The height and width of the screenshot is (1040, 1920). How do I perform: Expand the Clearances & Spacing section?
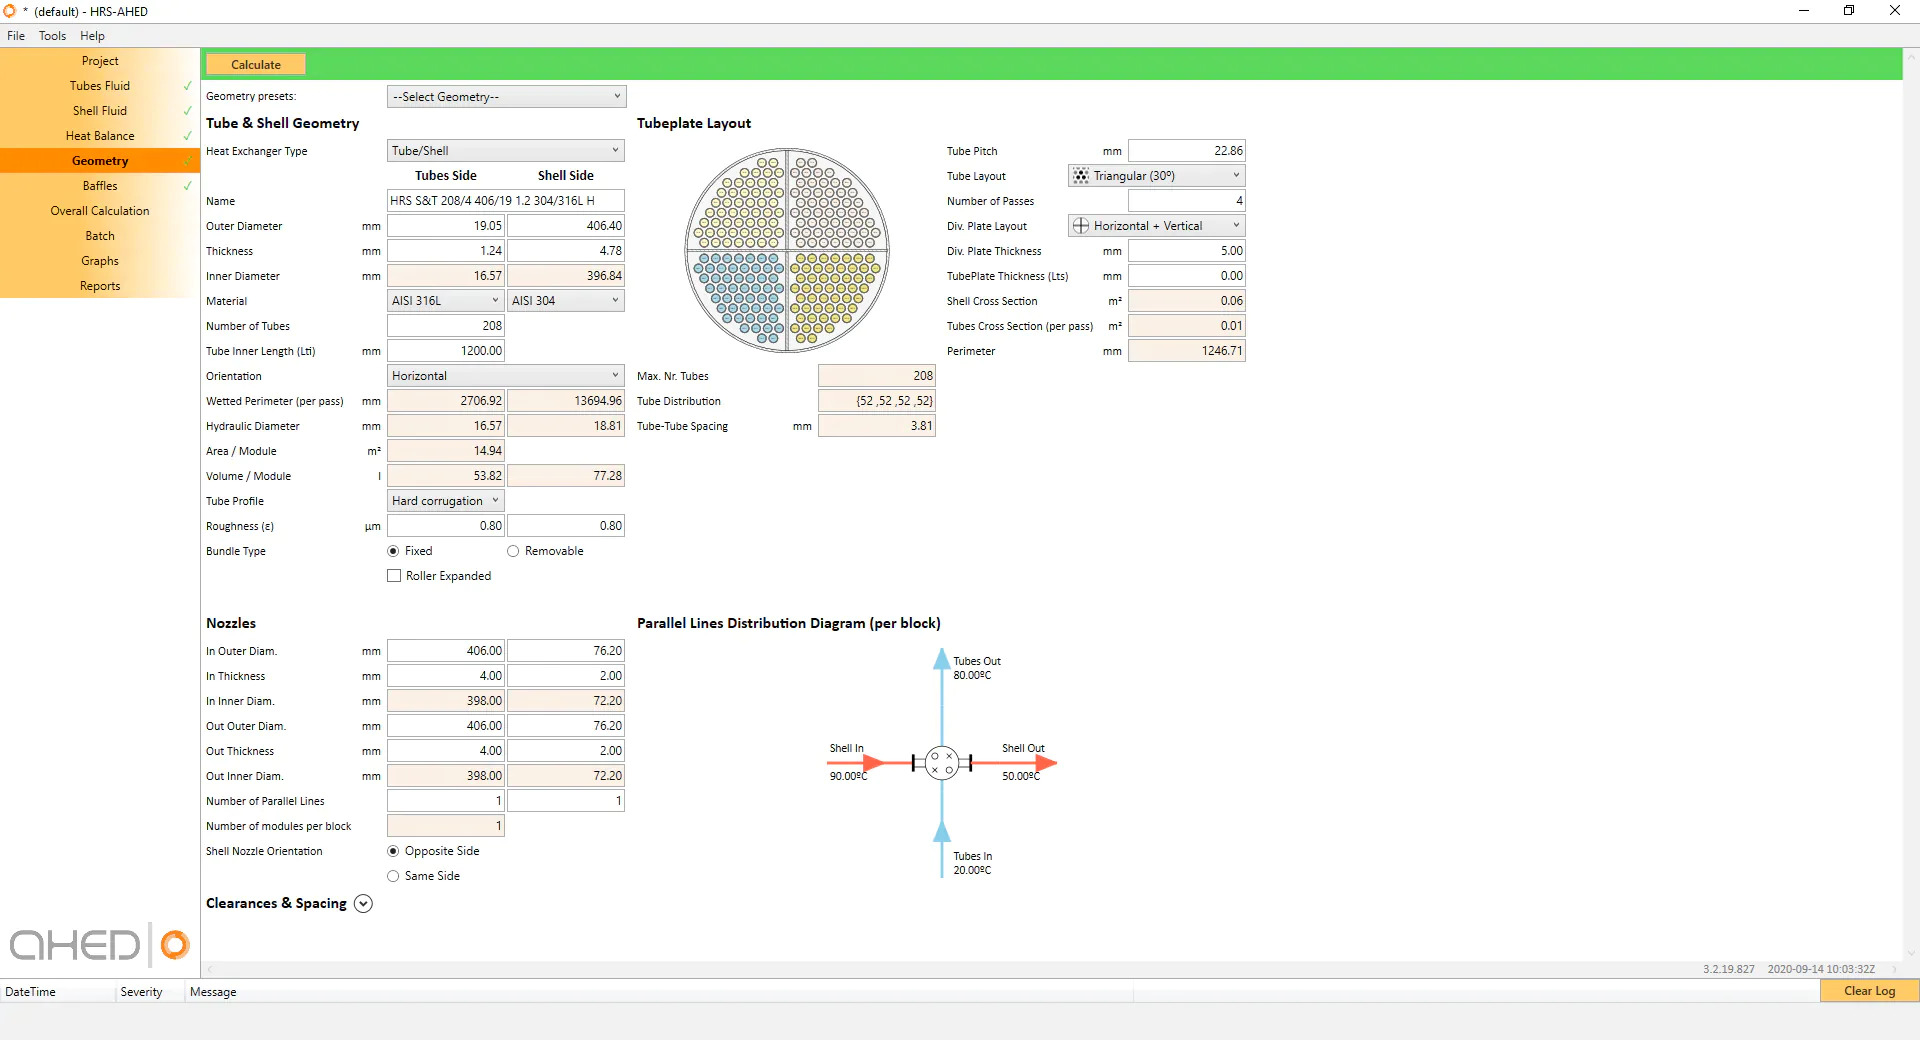[363, 903]
